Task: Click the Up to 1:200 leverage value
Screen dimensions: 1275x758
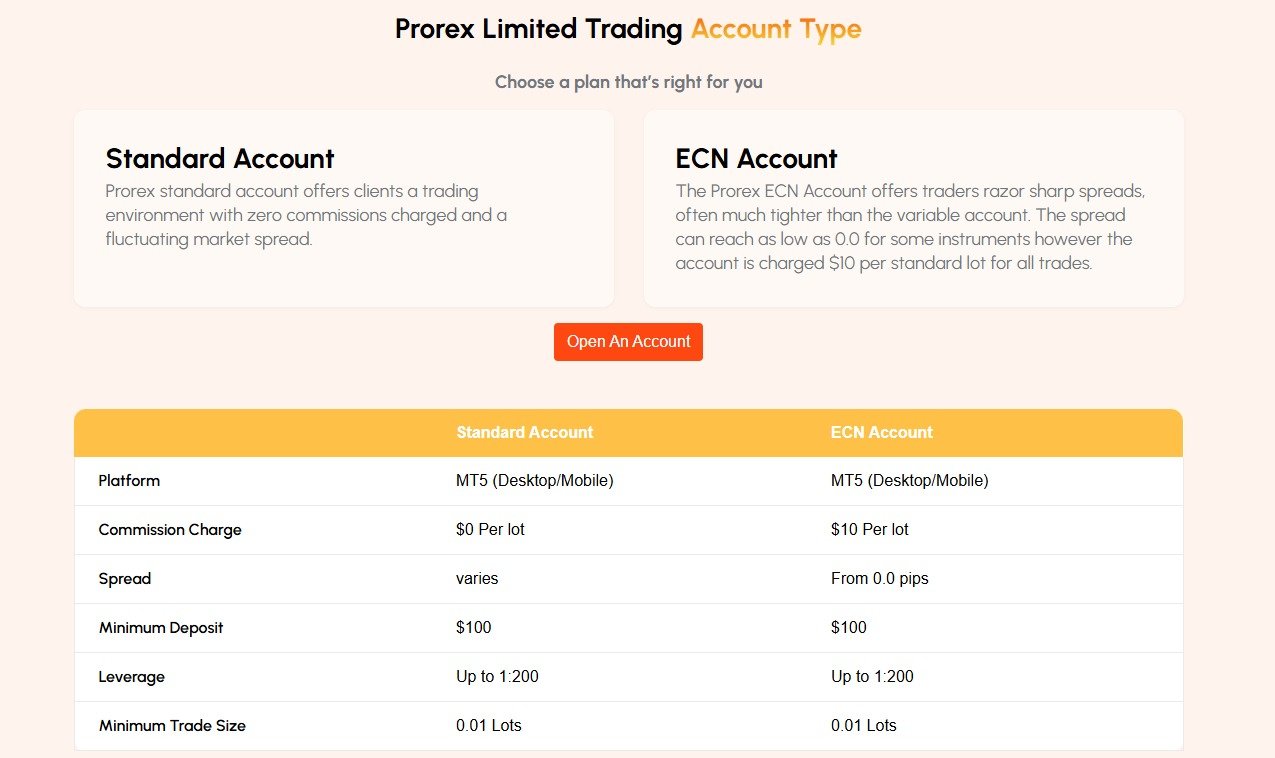Action: pyautogui.click(x=497, y=676)
